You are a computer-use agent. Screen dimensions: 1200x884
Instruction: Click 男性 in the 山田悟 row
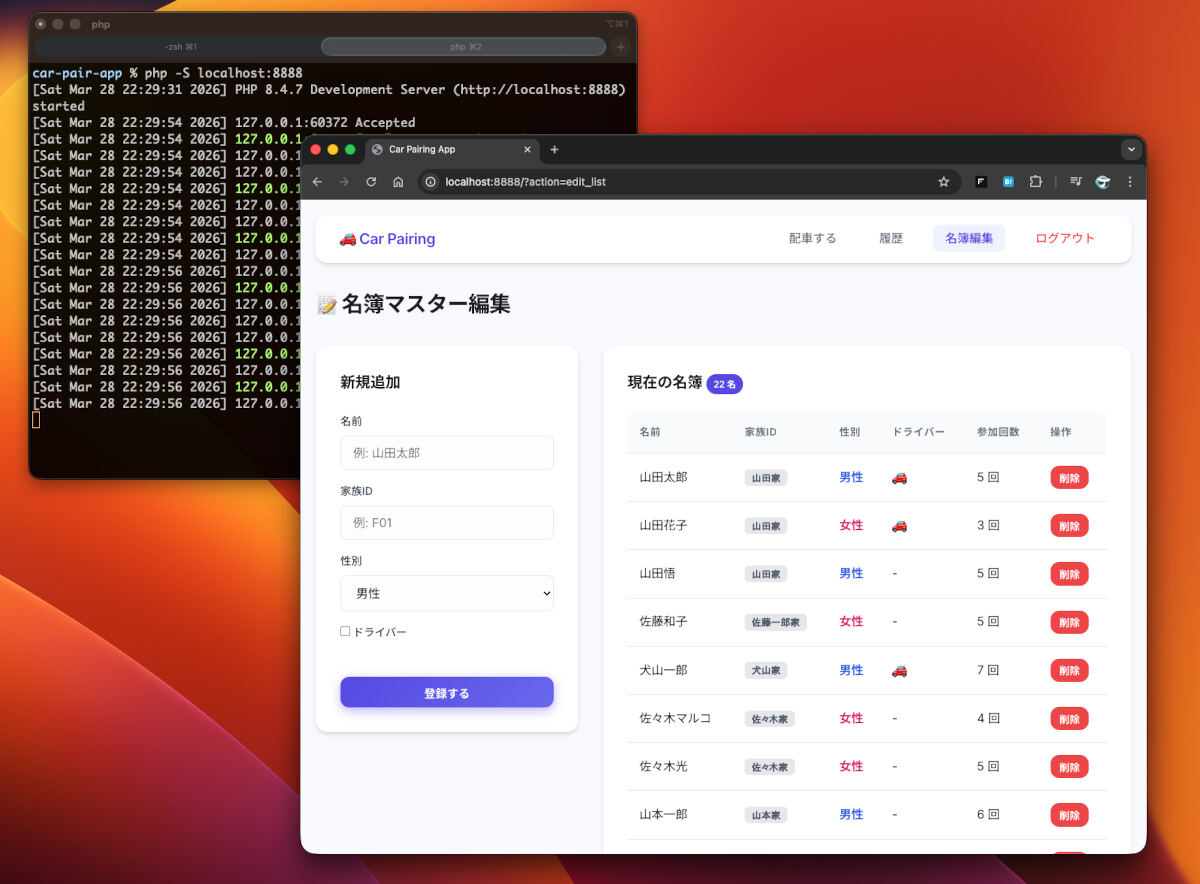(851, 574)
